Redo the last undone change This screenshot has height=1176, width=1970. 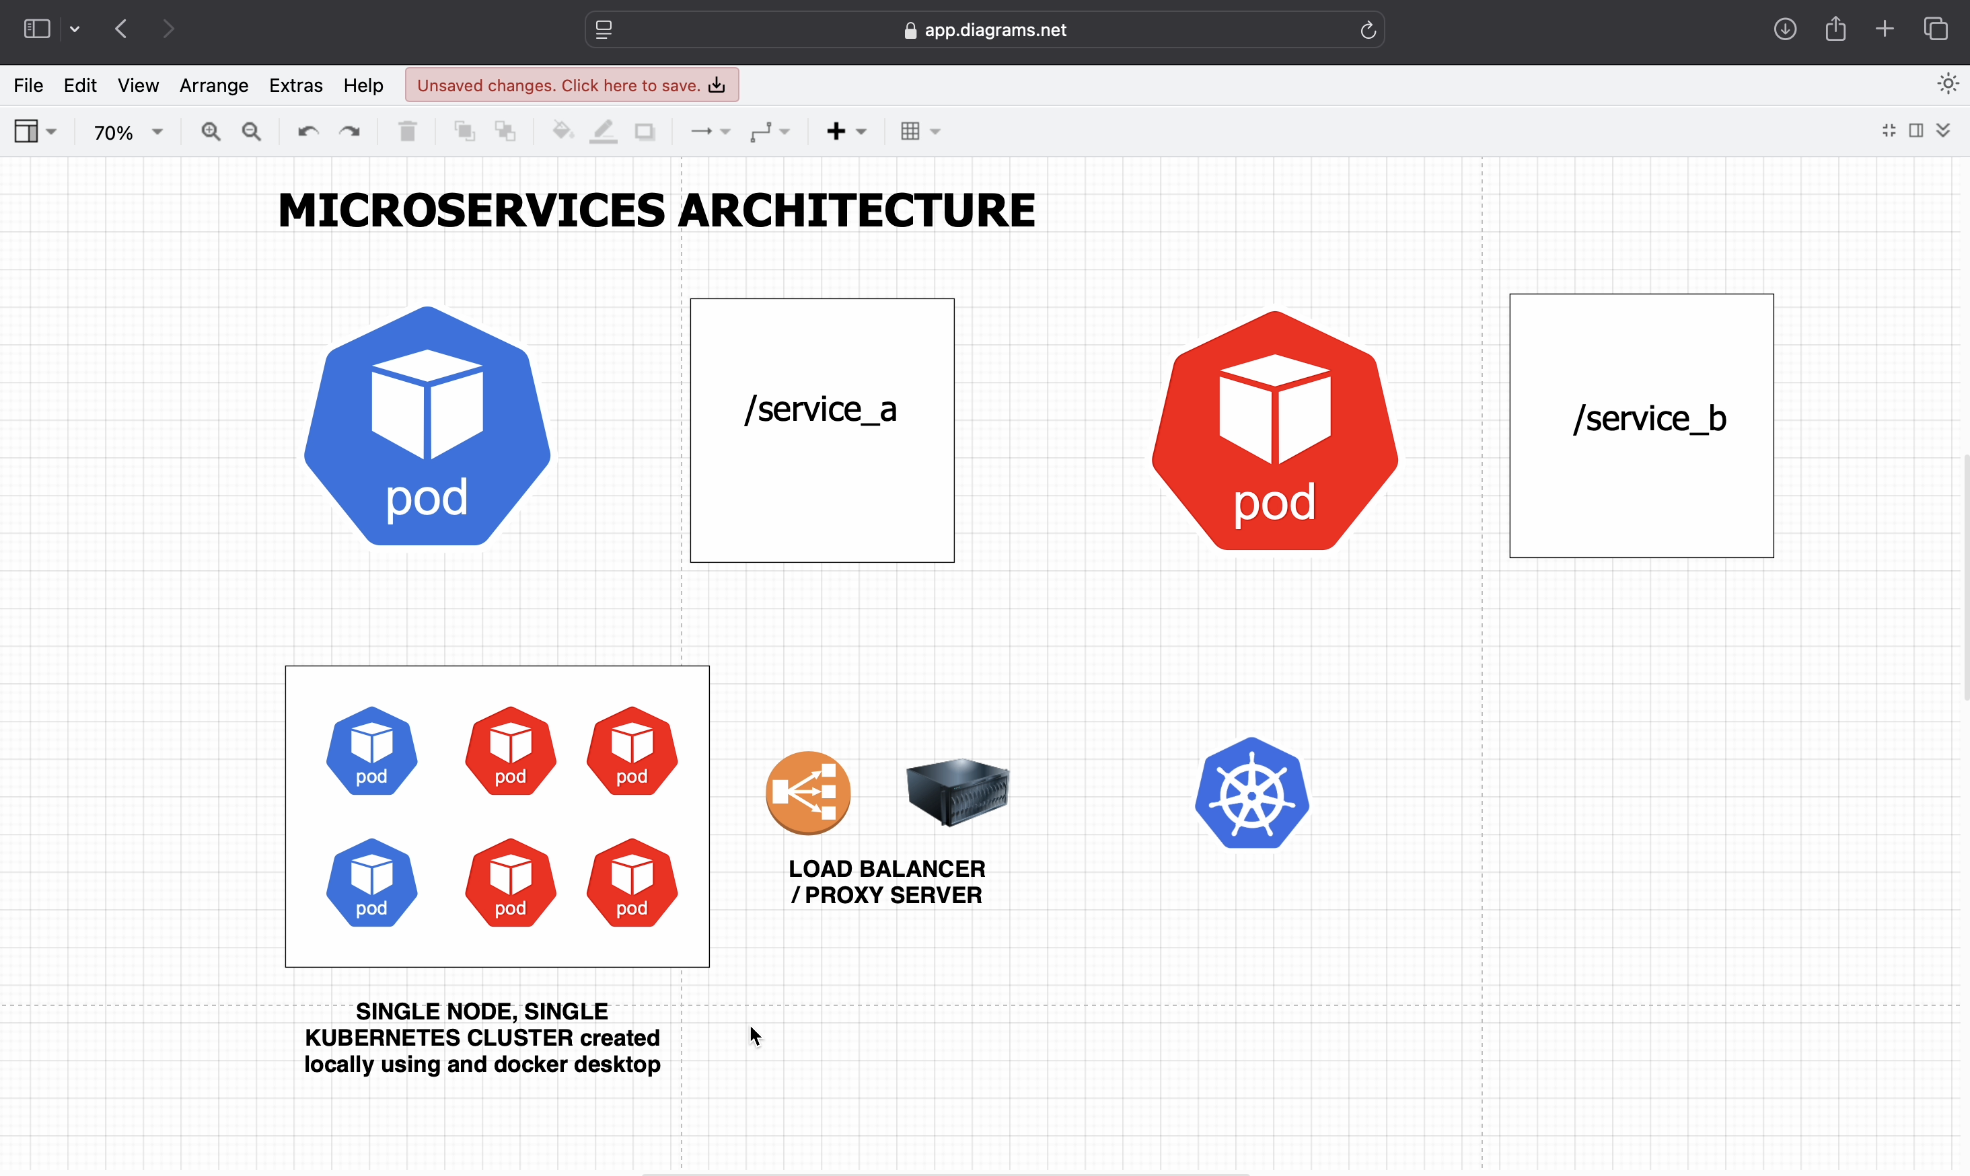(350, 131)
